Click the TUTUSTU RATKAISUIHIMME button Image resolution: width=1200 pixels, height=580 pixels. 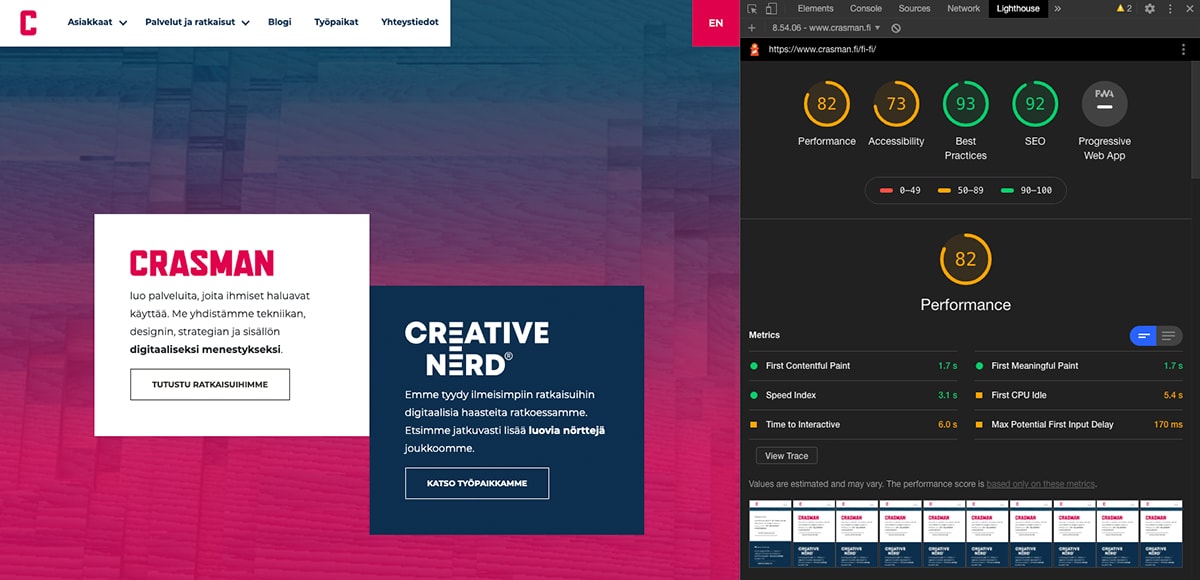coord(210,385)
